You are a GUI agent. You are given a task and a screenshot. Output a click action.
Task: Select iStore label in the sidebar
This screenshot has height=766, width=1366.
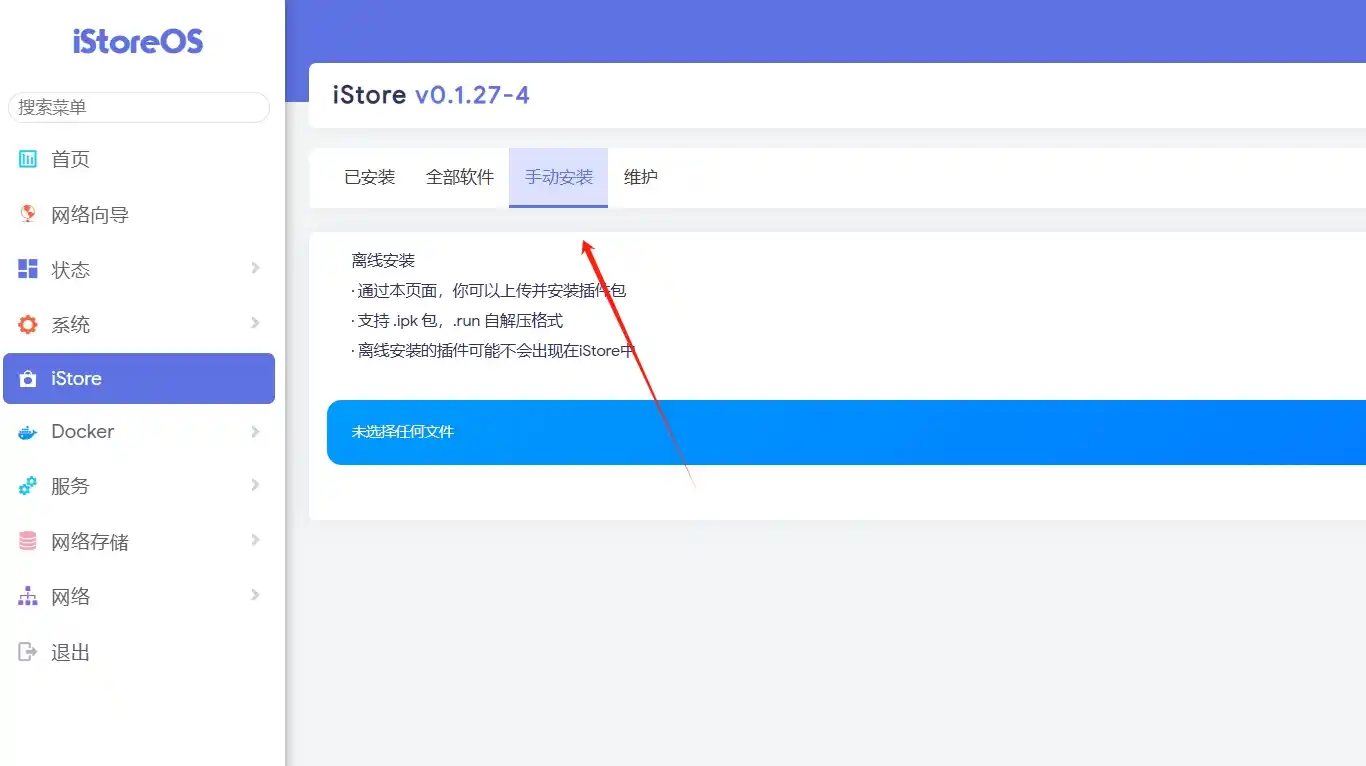click(77, 379)
